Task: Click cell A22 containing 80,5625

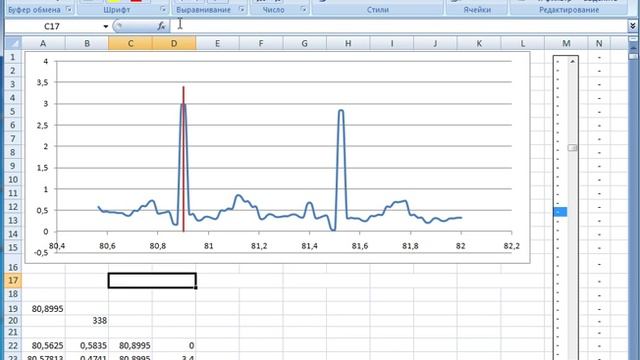Action: tap(43, 345)
